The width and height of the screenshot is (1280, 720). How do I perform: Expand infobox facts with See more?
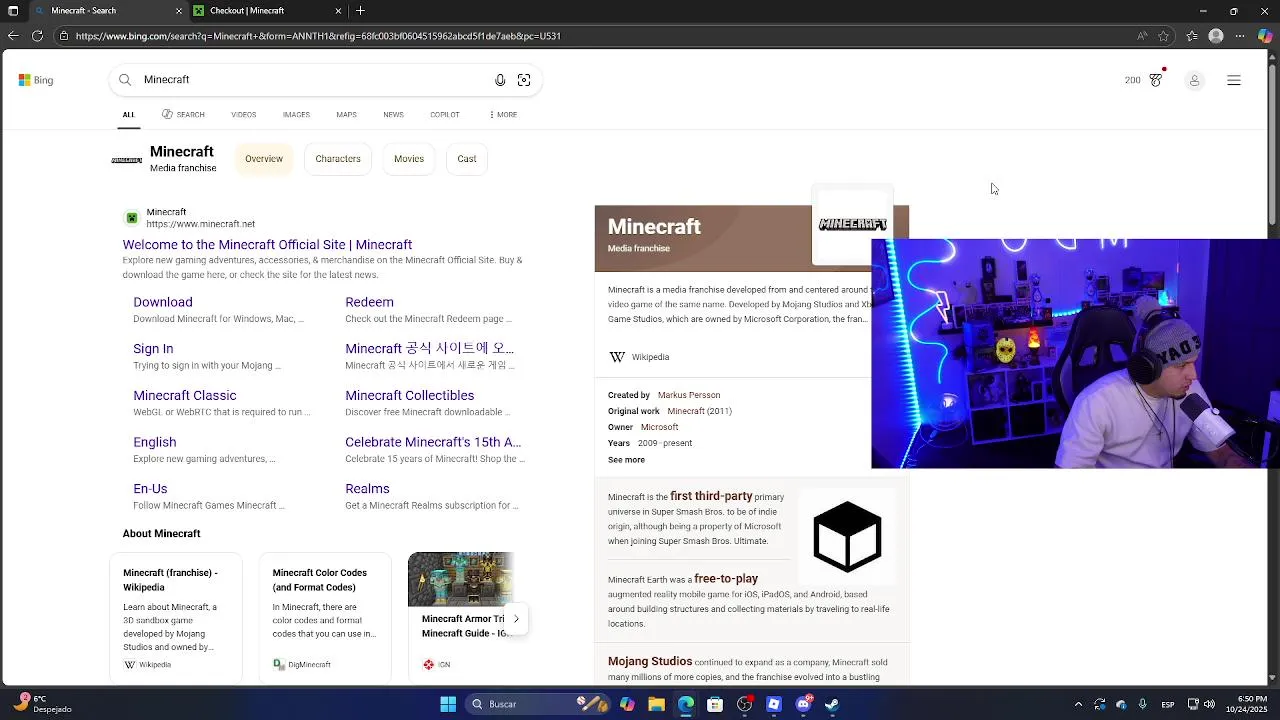click(626, 460)
